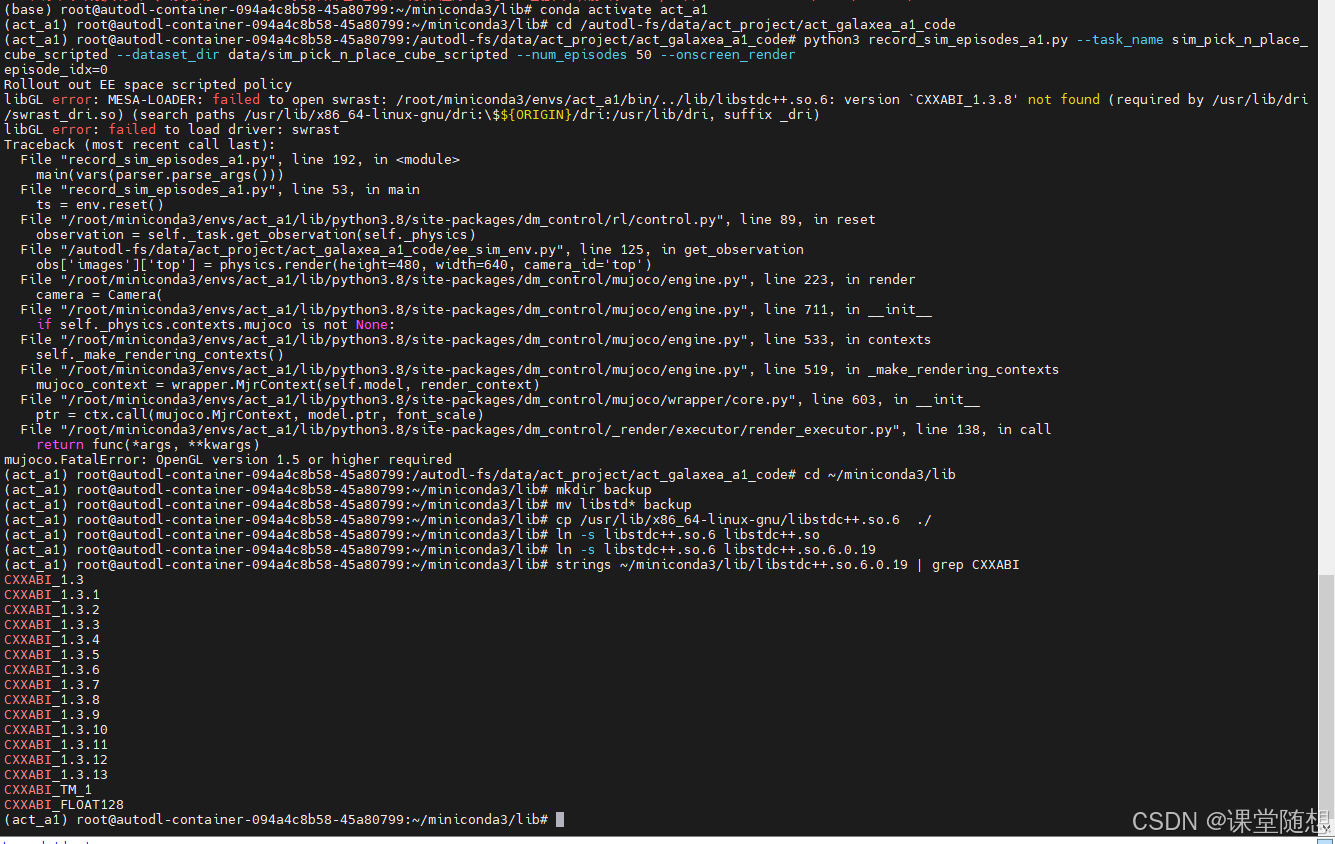Click the plain 'CXXABI_1.3' output line

[x=44, y=580]
